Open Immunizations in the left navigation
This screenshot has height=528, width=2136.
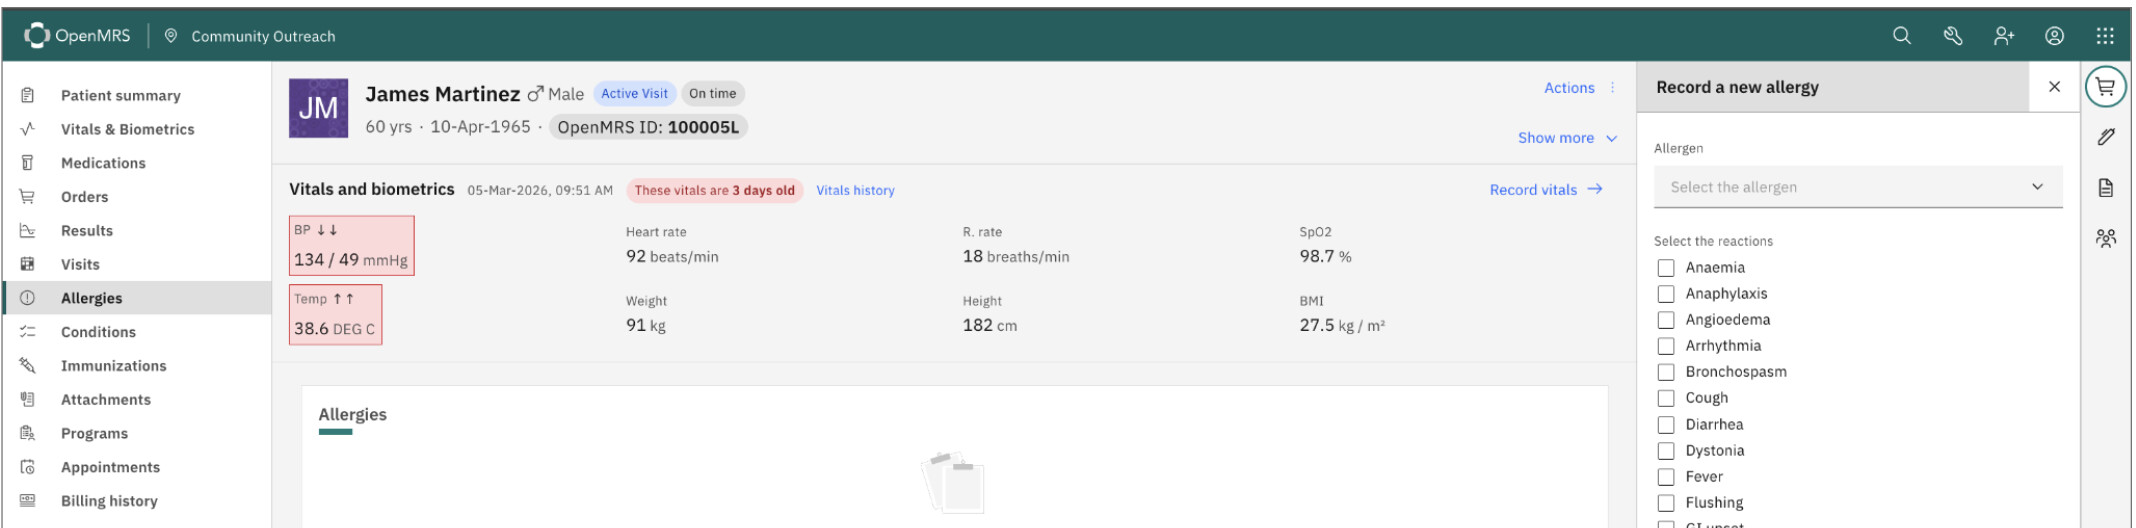113,366
